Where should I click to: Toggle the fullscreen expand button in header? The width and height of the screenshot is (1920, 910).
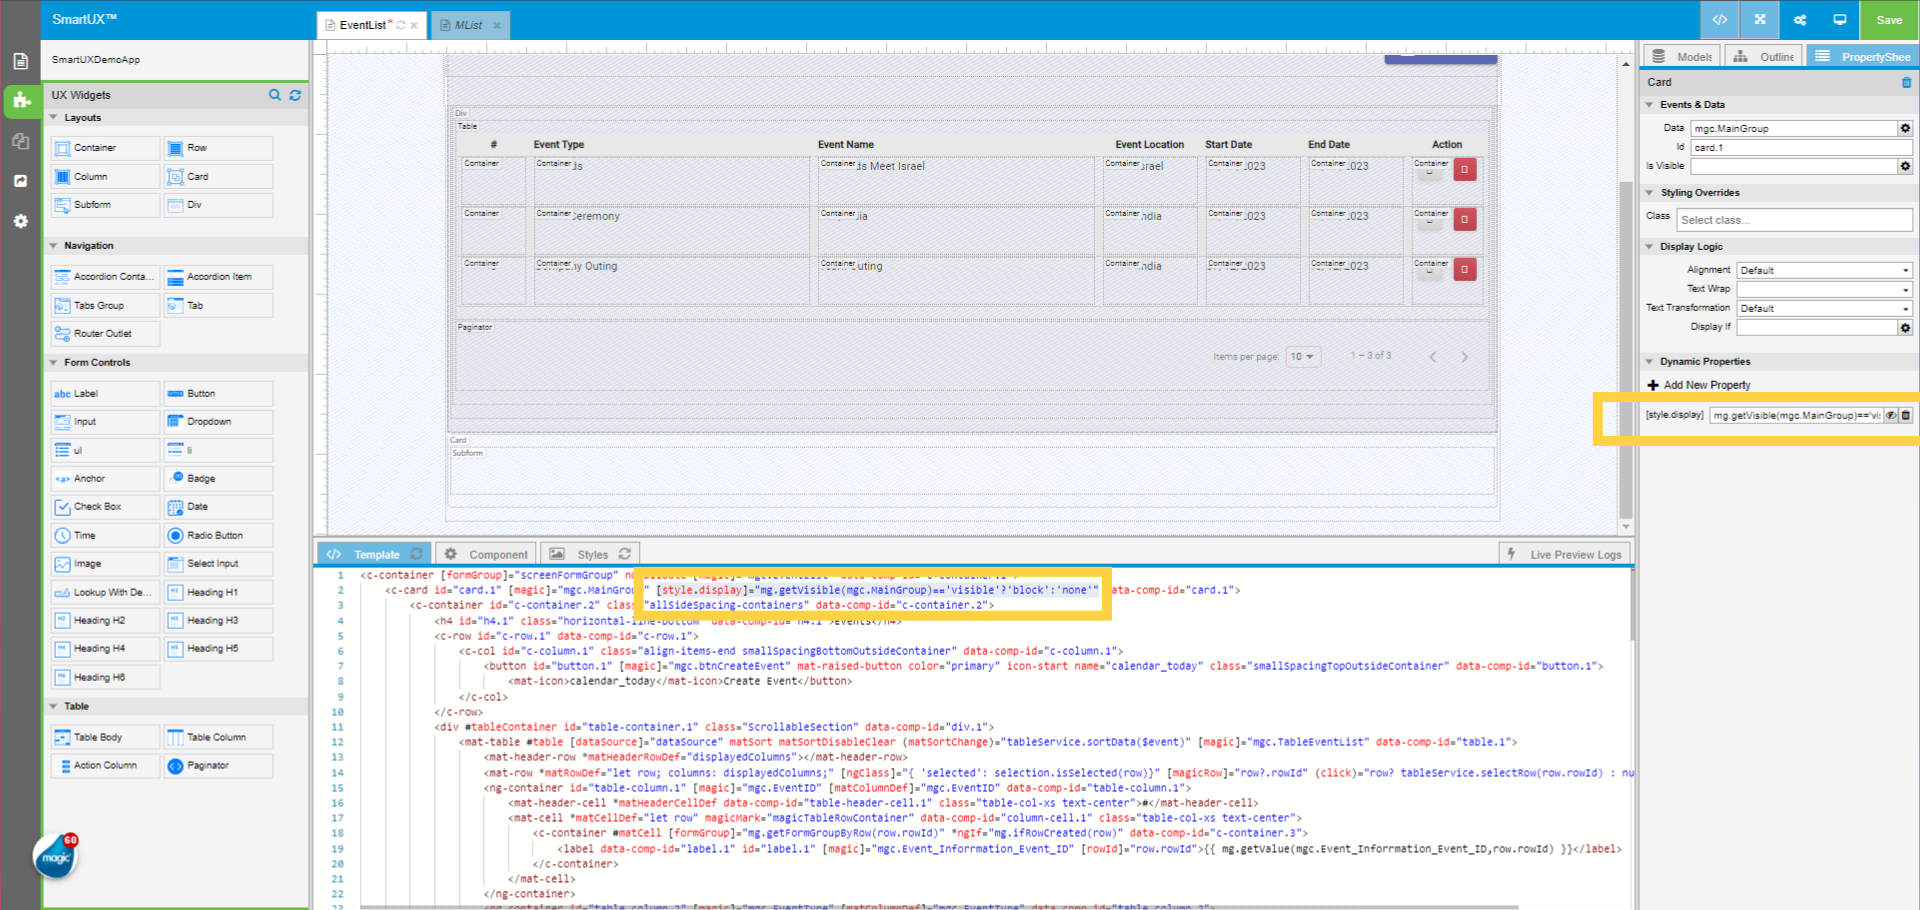tap(1760, 20)
